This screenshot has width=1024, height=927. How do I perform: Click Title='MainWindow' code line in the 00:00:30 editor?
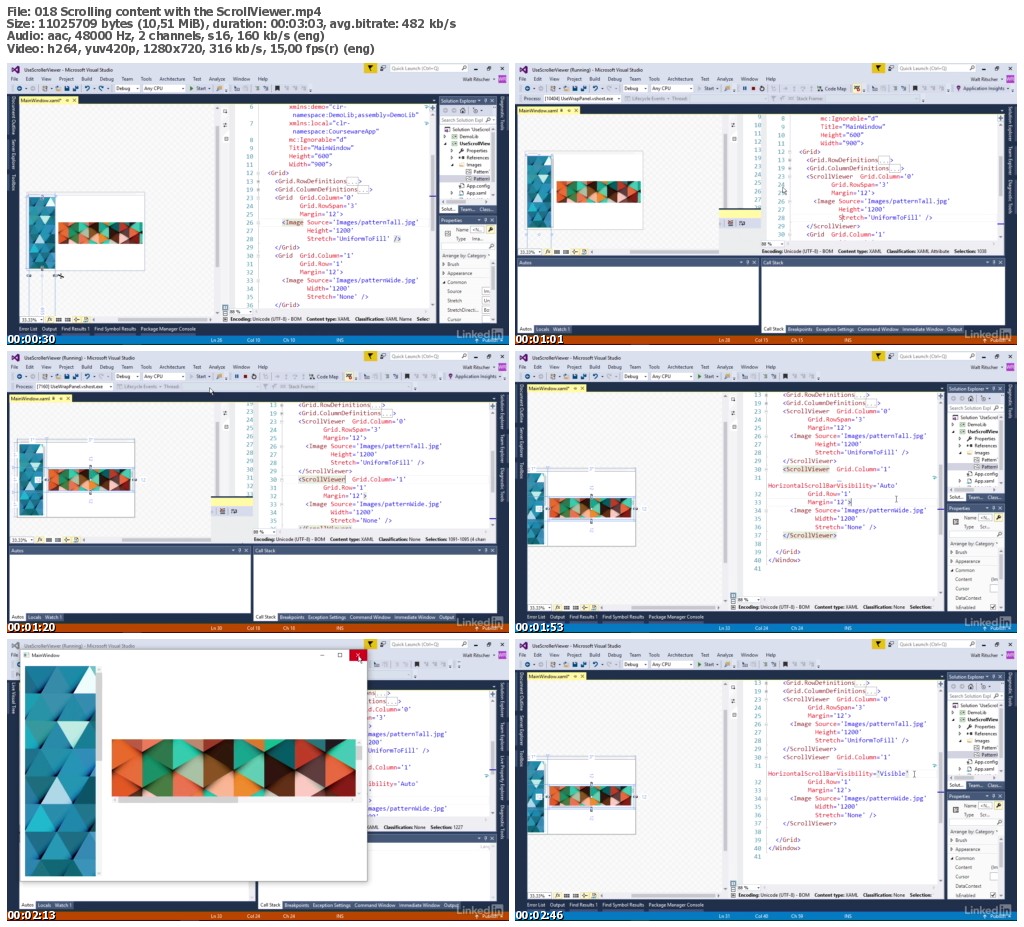[321, 148]
